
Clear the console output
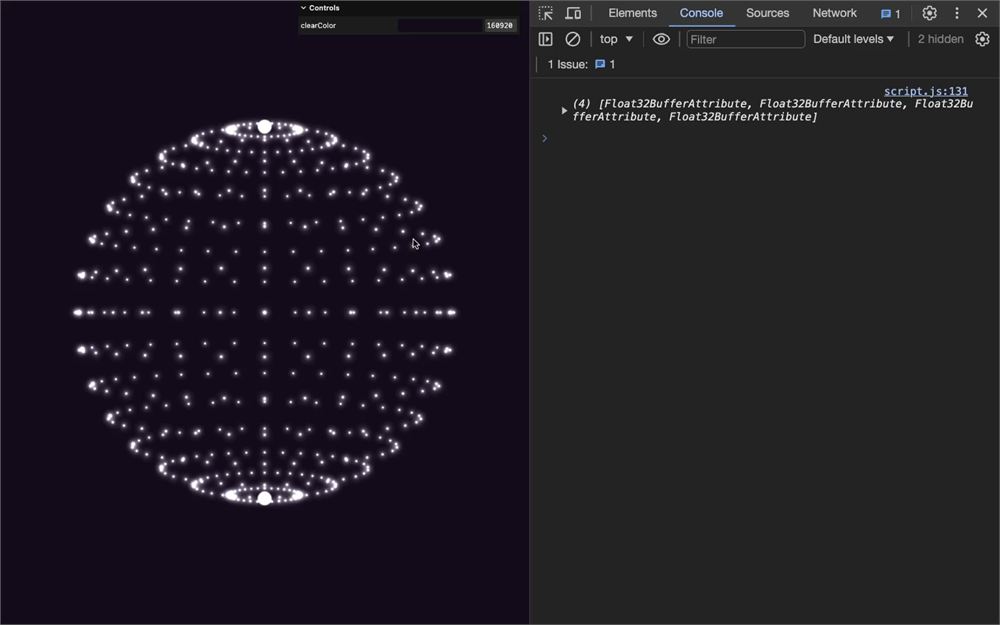(573, 40)
